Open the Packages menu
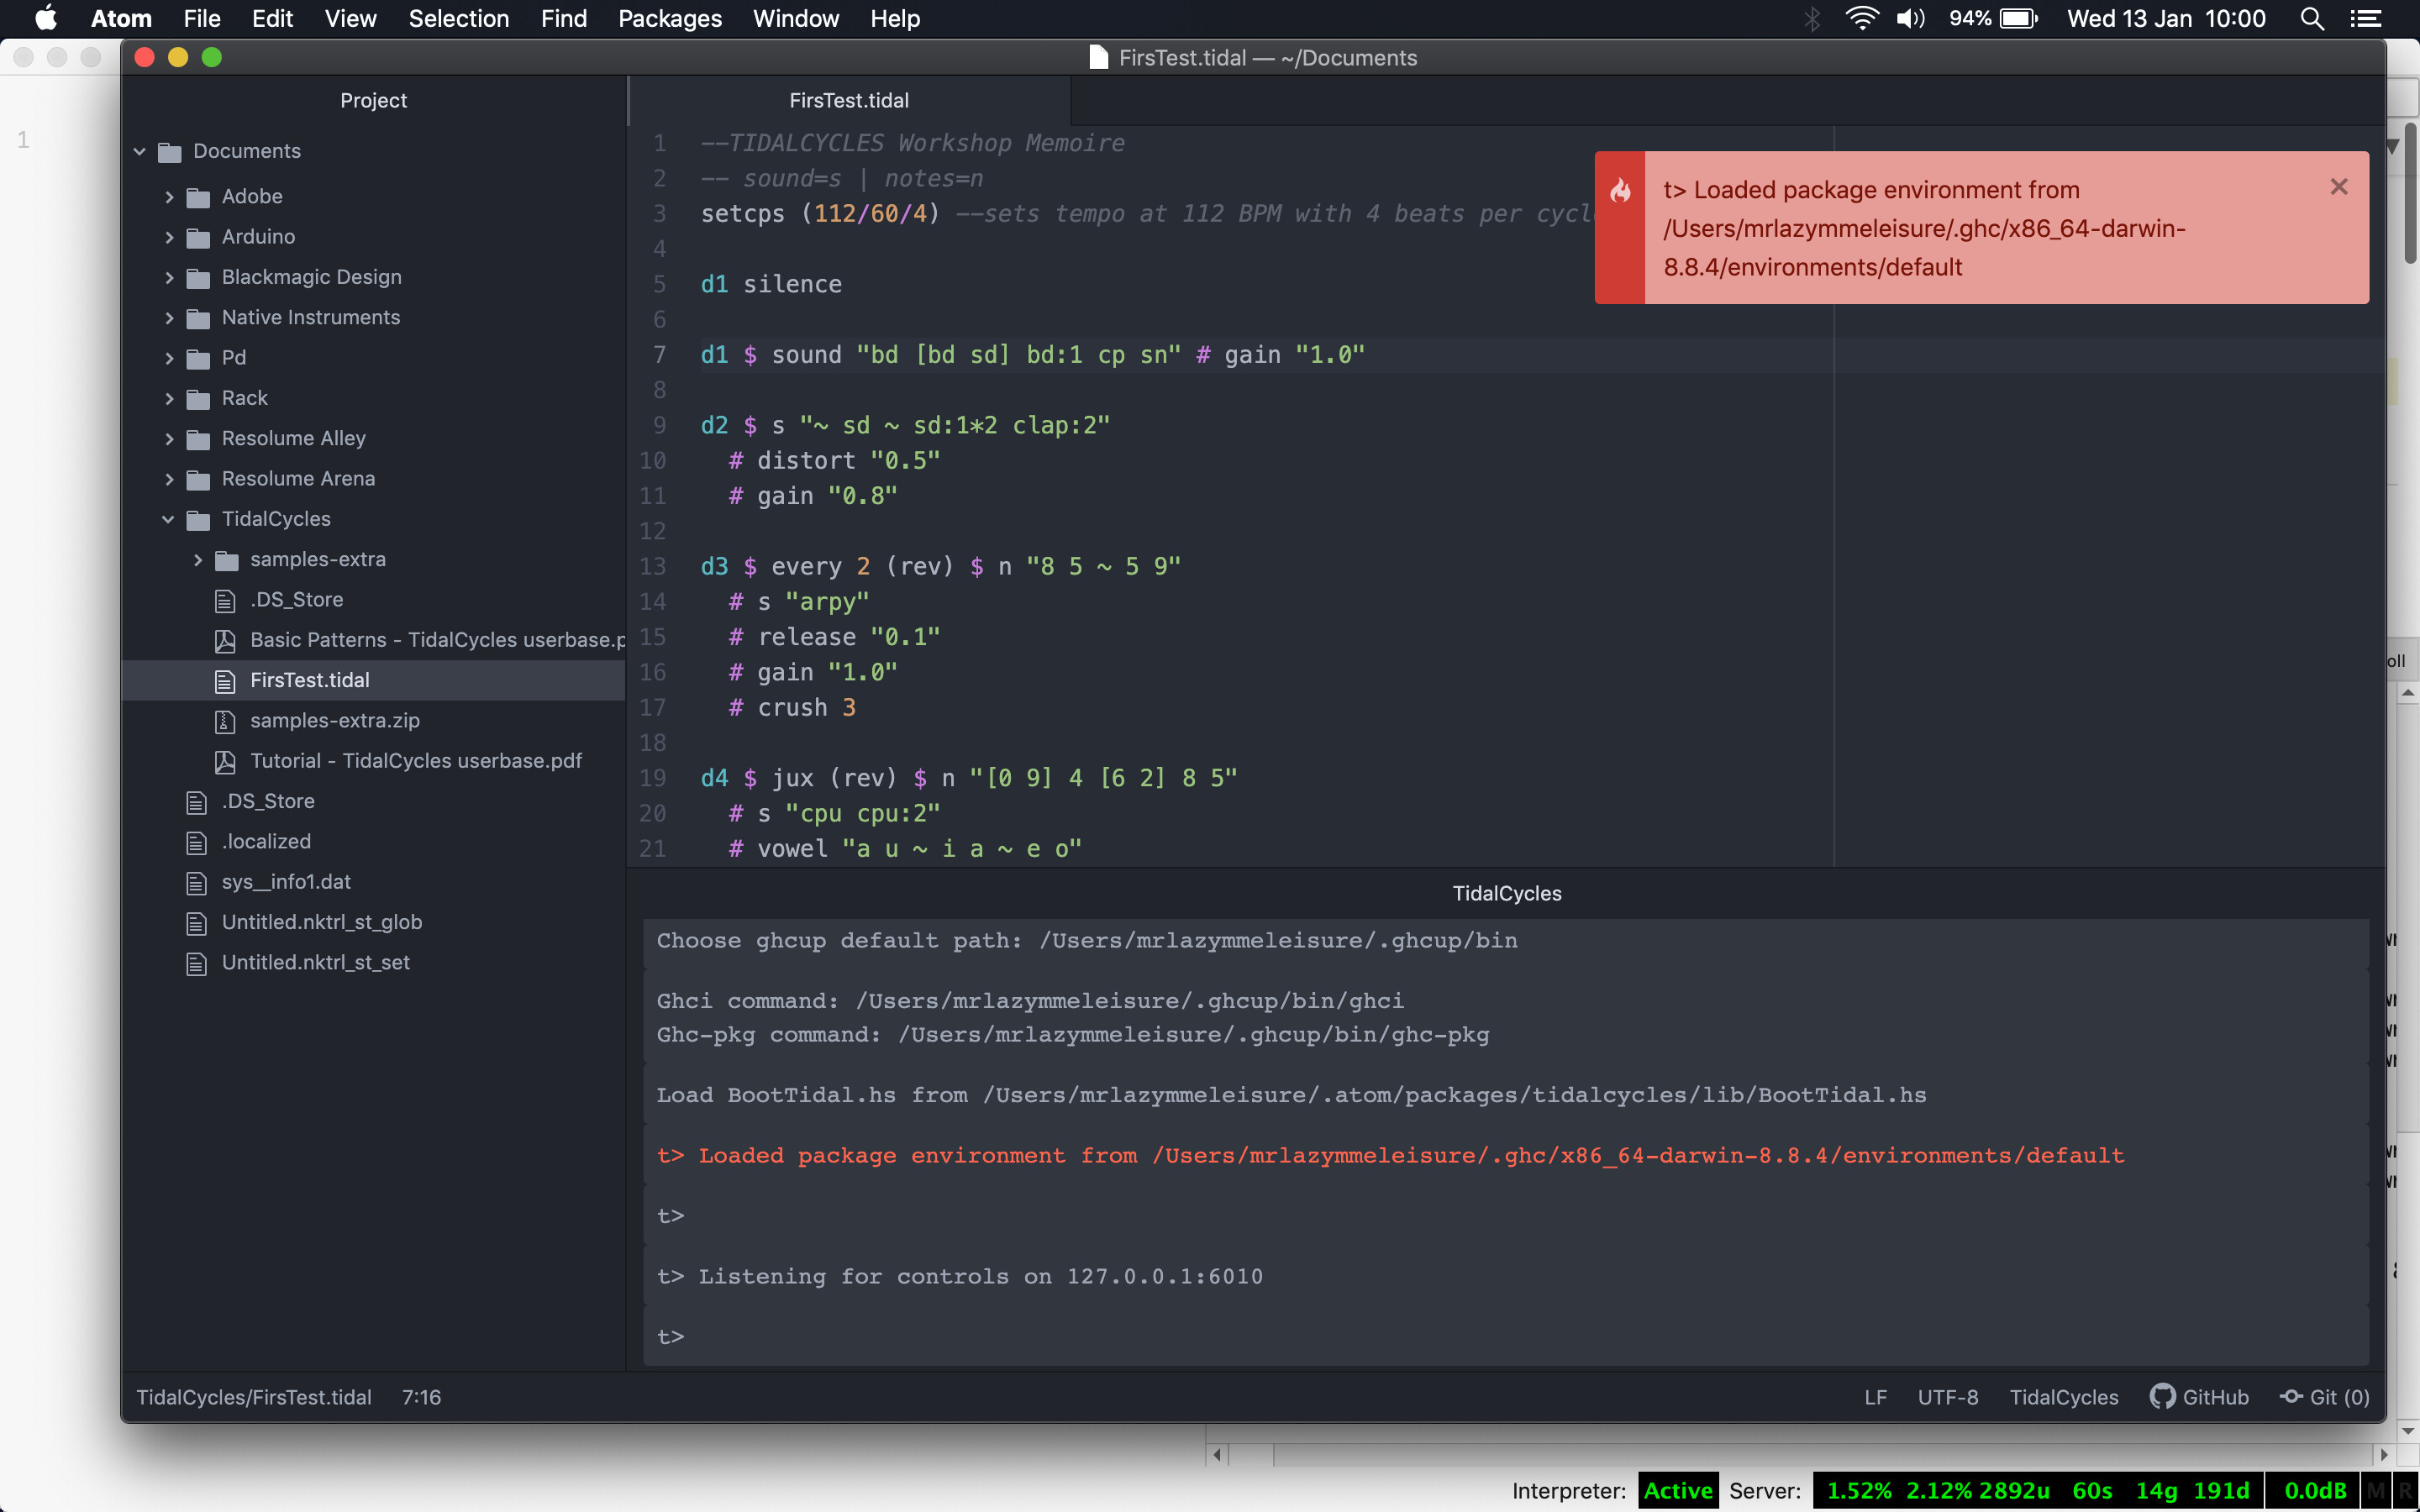The width and height of the screenshot is (2420, 1512). (x=669, y=19)
